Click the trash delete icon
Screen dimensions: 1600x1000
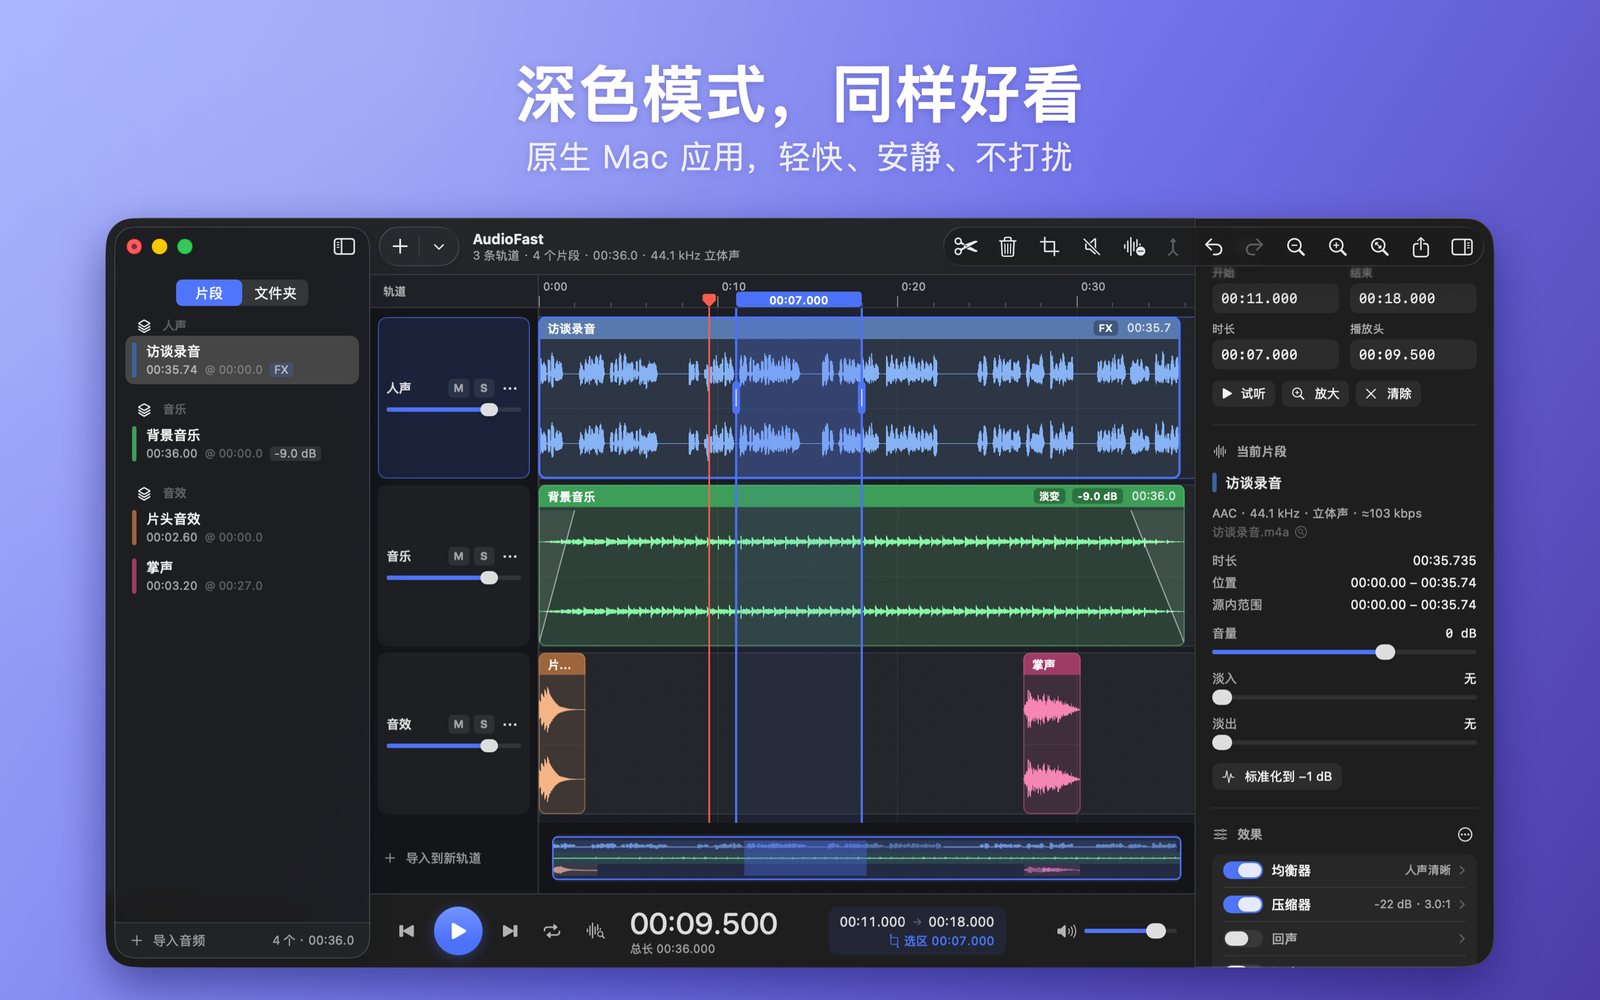(x=1007, y=247)
